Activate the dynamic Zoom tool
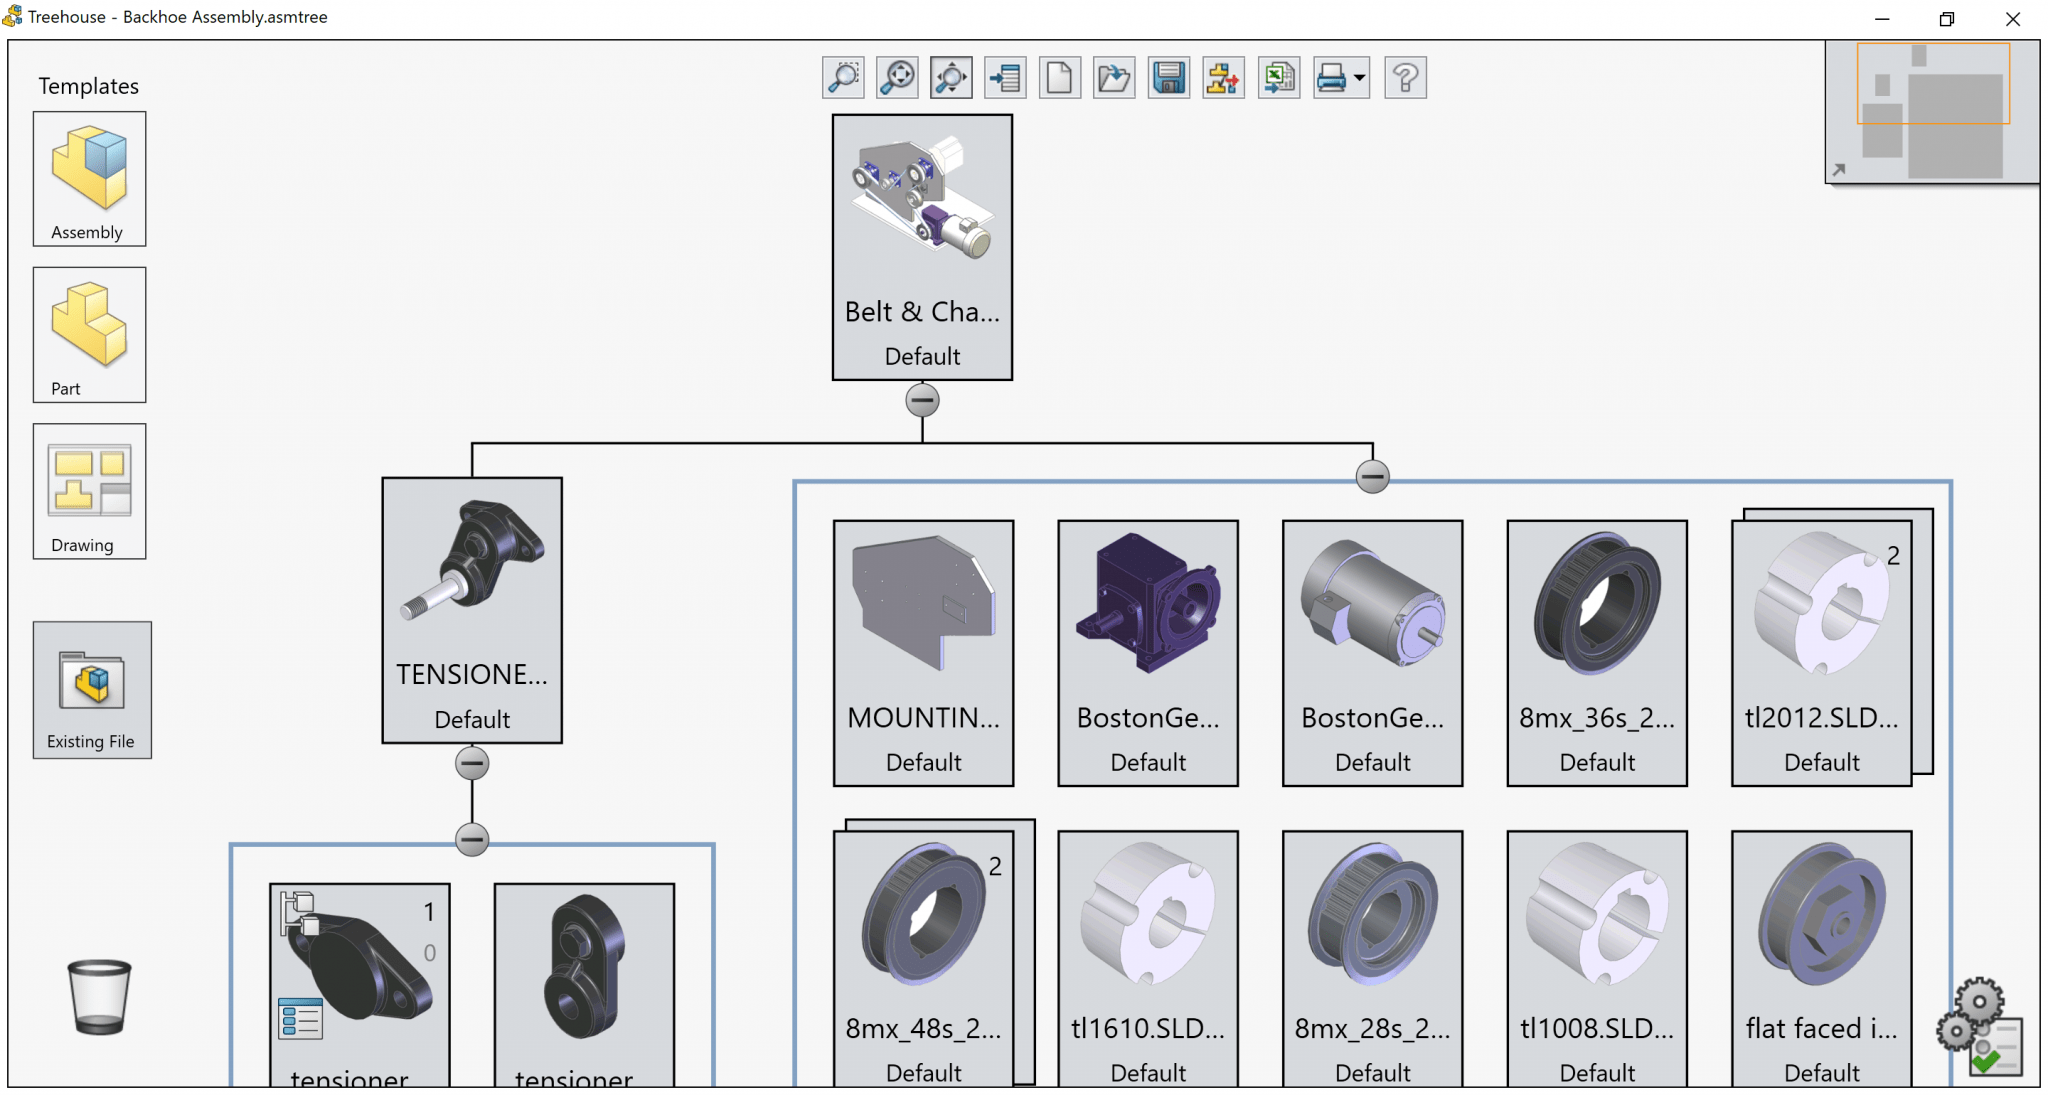 (951, 77)
